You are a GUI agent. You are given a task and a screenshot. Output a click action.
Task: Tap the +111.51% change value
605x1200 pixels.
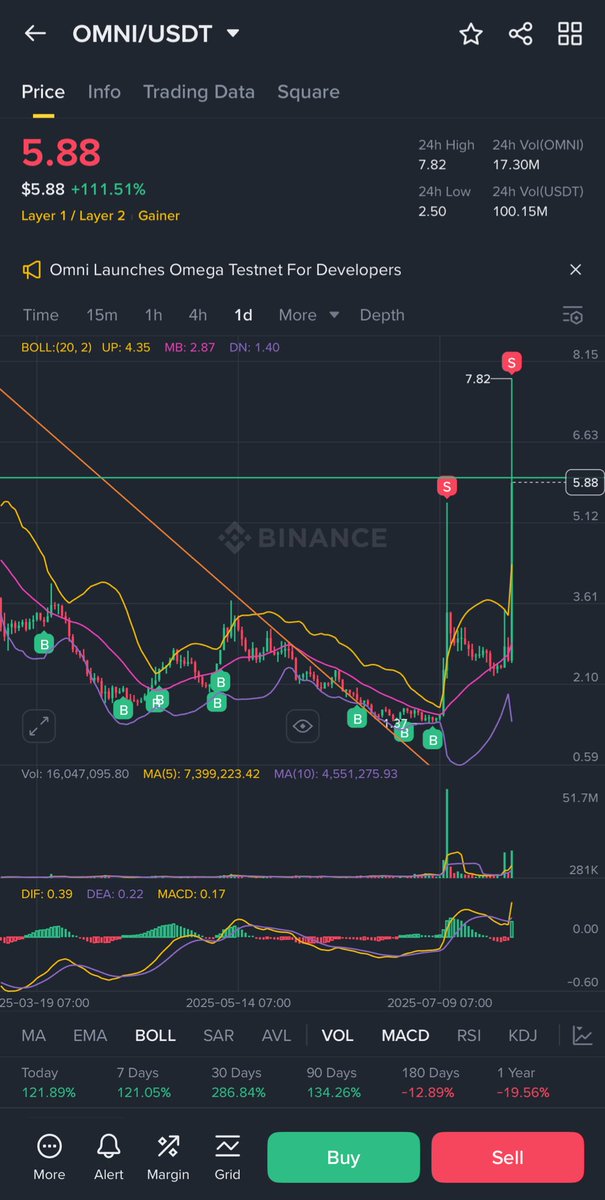pos(108,189)
